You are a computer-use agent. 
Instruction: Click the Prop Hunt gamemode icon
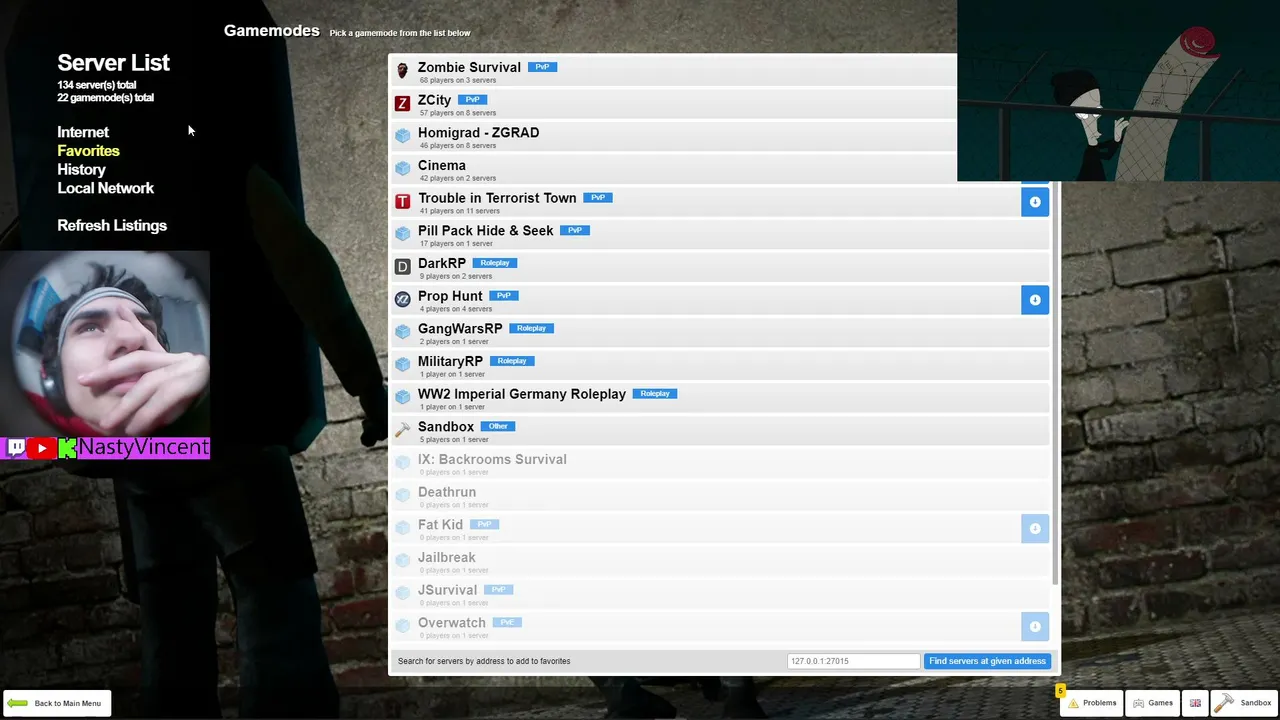click(402, 299)
